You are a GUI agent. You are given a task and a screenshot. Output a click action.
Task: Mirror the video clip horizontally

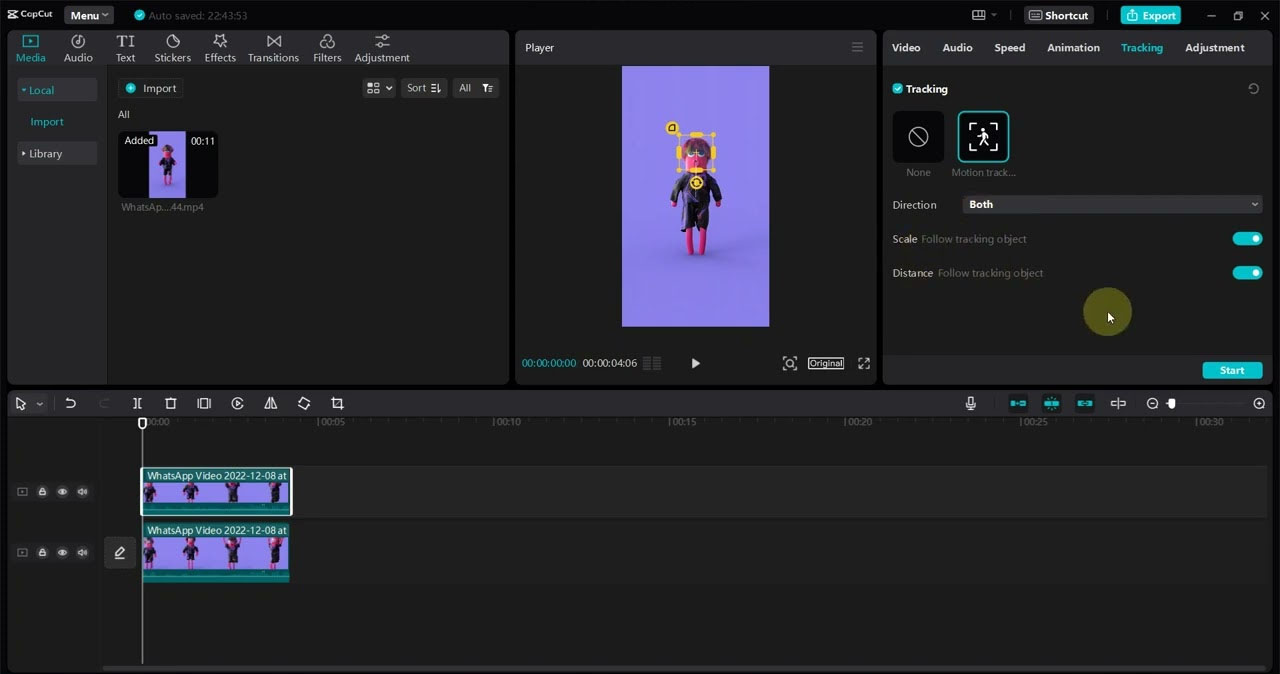270,403
